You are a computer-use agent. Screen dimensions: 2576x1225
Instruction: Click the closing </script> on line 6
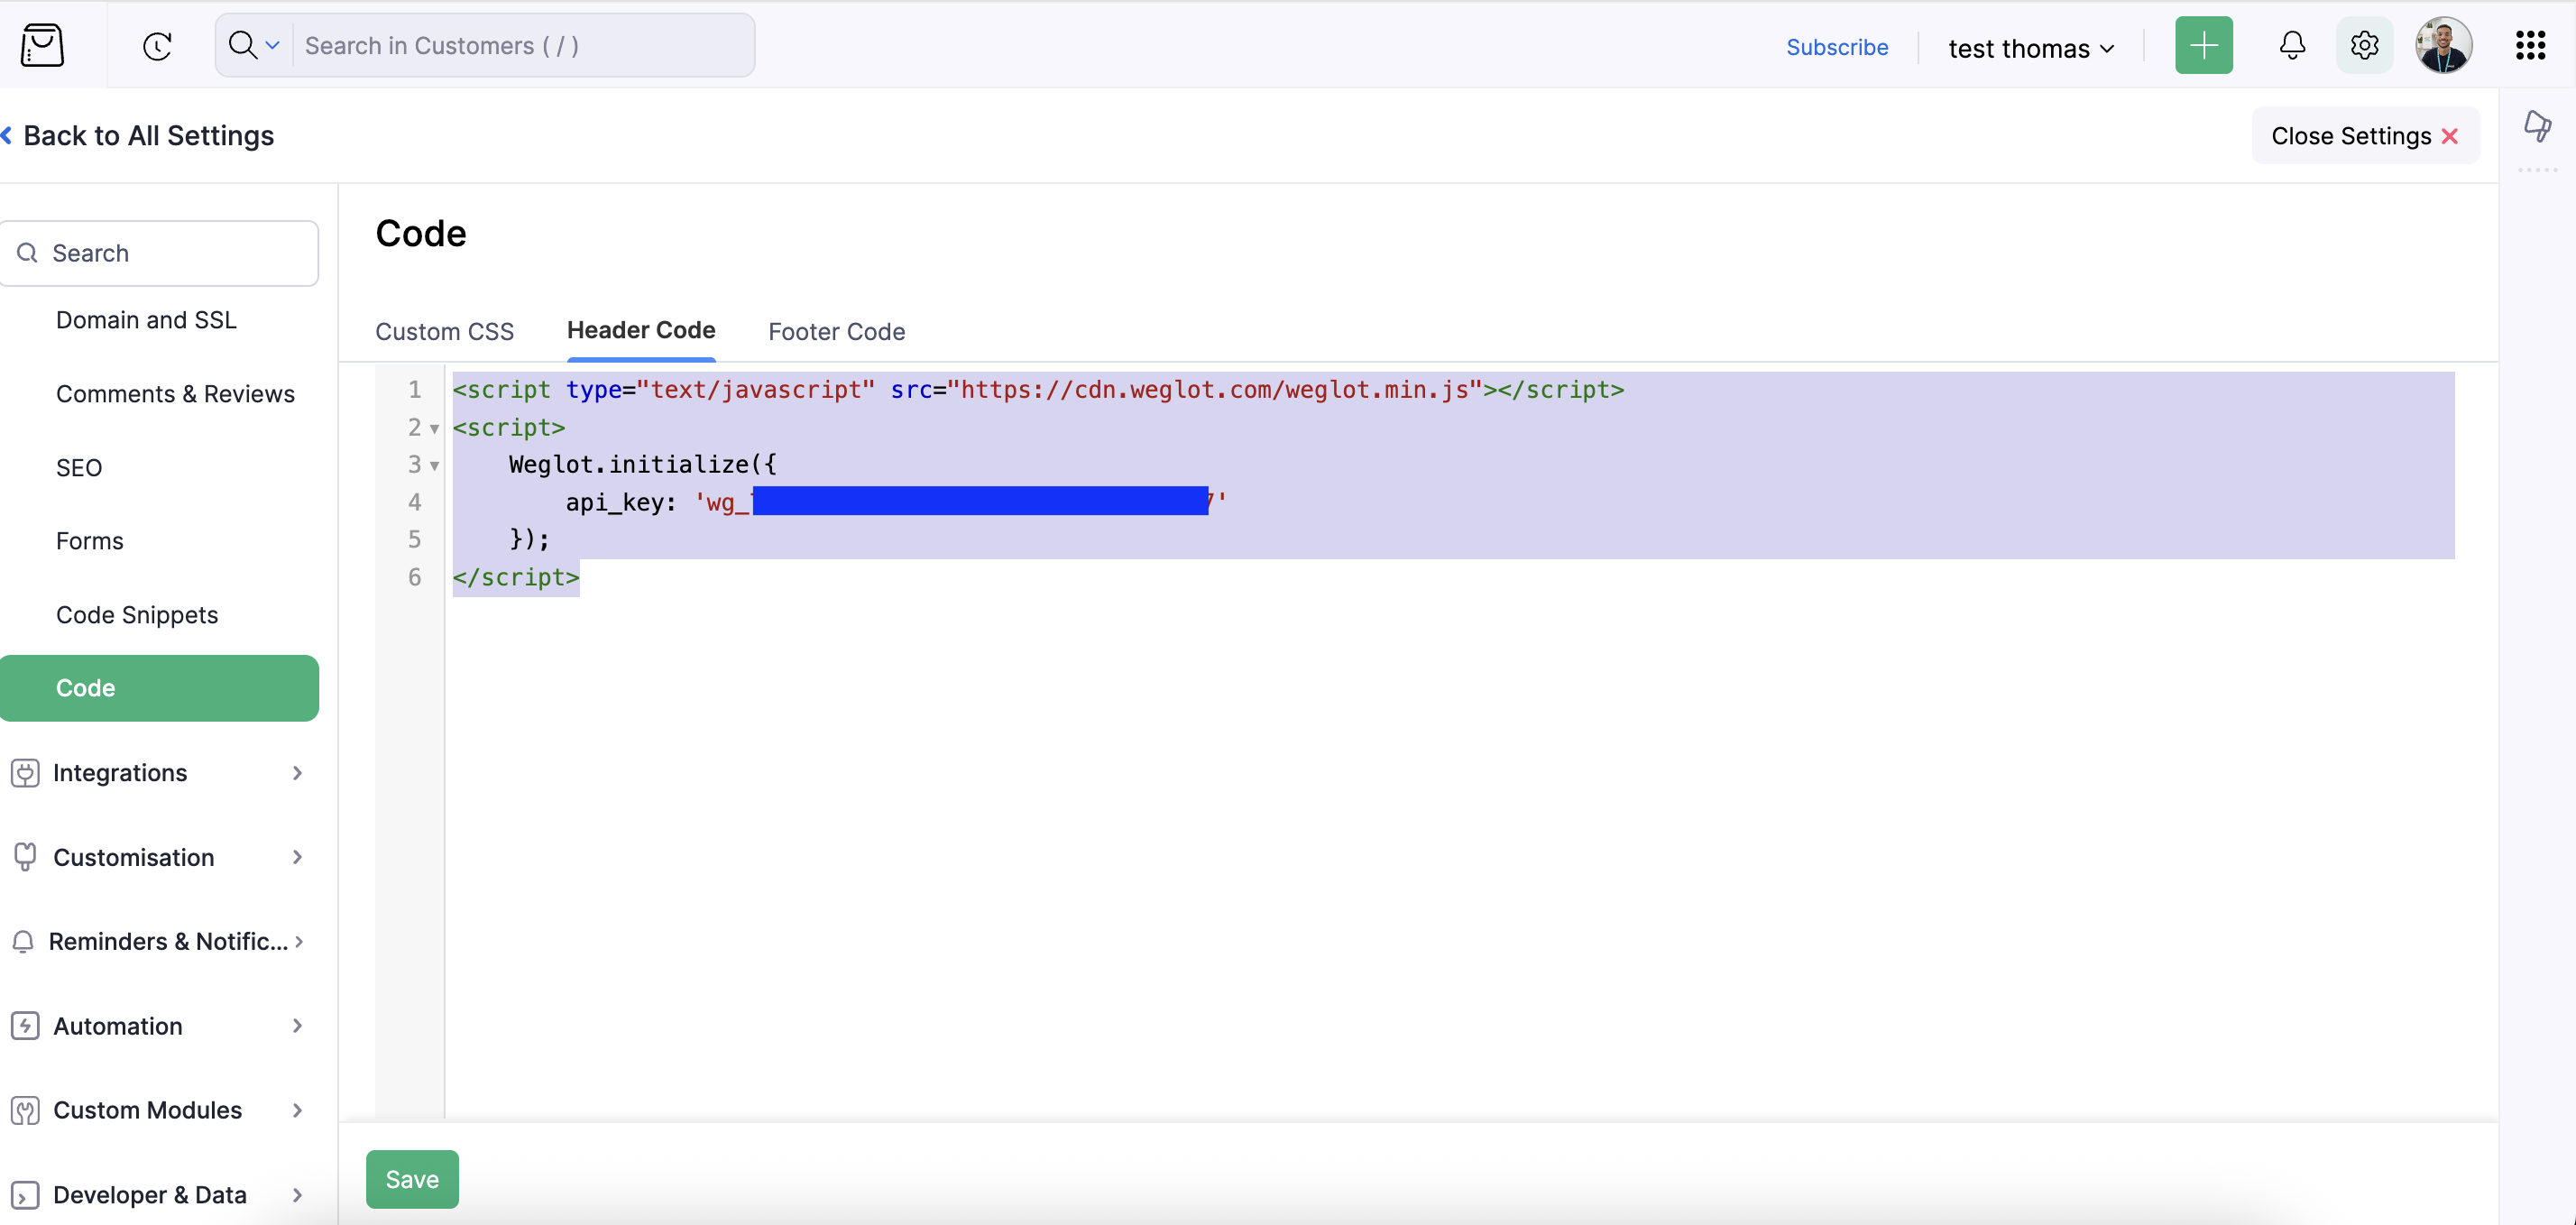(516, 577)
